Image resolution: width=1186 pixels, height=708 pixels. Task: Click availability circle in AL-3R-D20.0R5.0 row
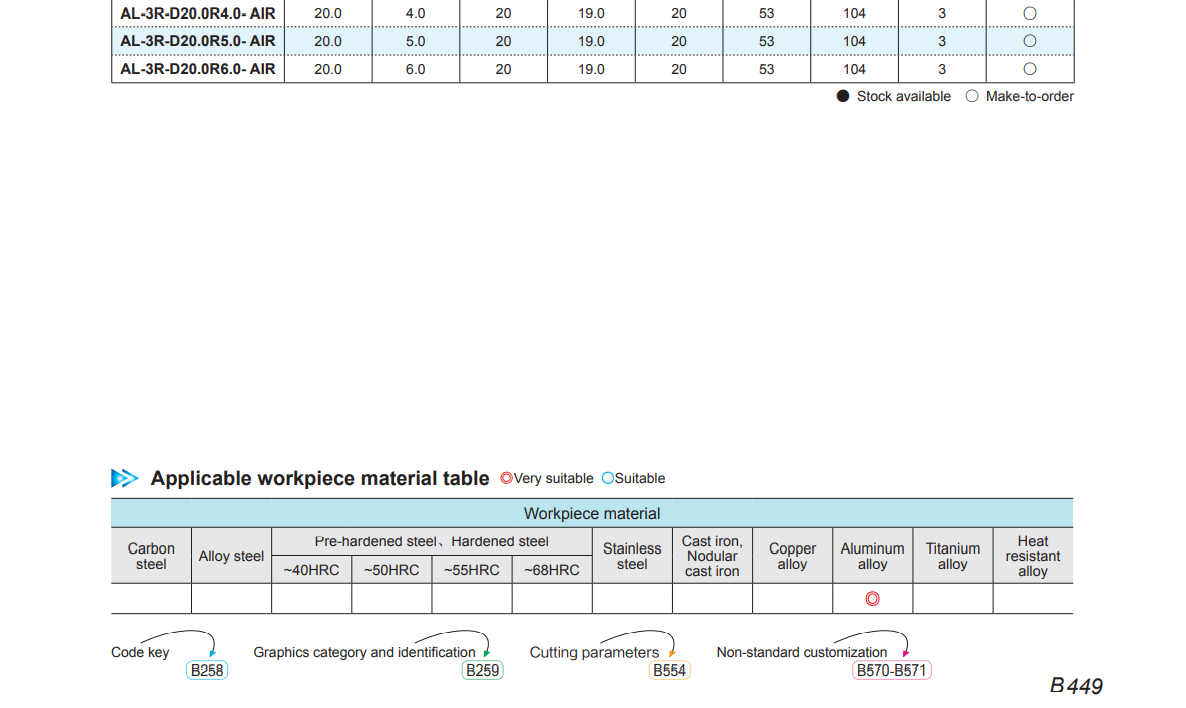(x=1030, y=41)
